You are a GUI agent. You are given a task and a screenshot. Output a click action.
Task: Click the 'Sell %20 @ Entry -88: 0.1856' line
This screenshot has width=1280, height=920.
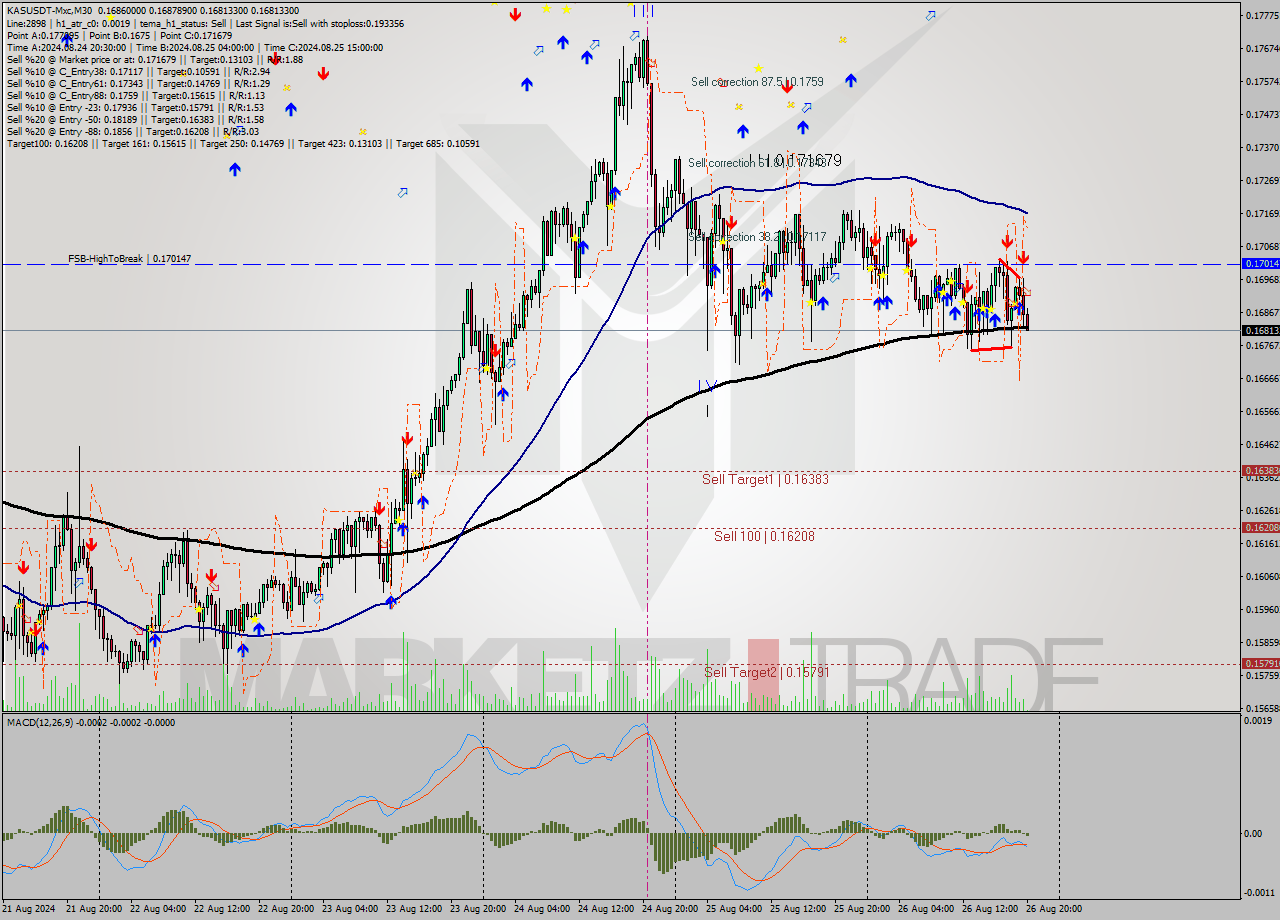click(132, 131)
